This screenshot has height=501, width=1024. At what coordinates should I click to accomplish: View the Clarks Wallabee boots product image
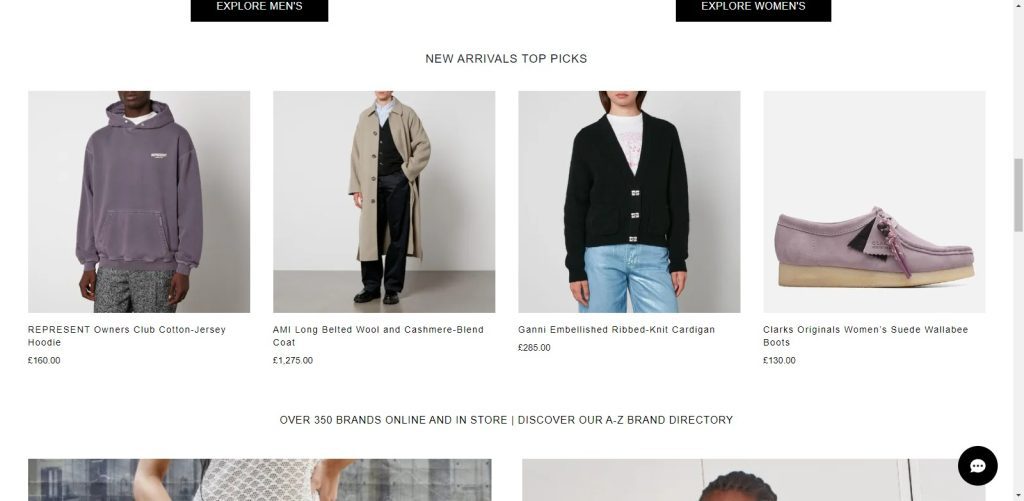tap(874, 202)
